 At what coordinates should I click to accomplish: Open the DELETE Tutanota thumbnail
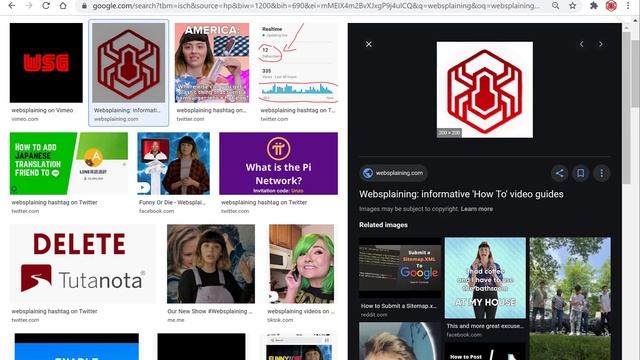[x=82, y=264]
